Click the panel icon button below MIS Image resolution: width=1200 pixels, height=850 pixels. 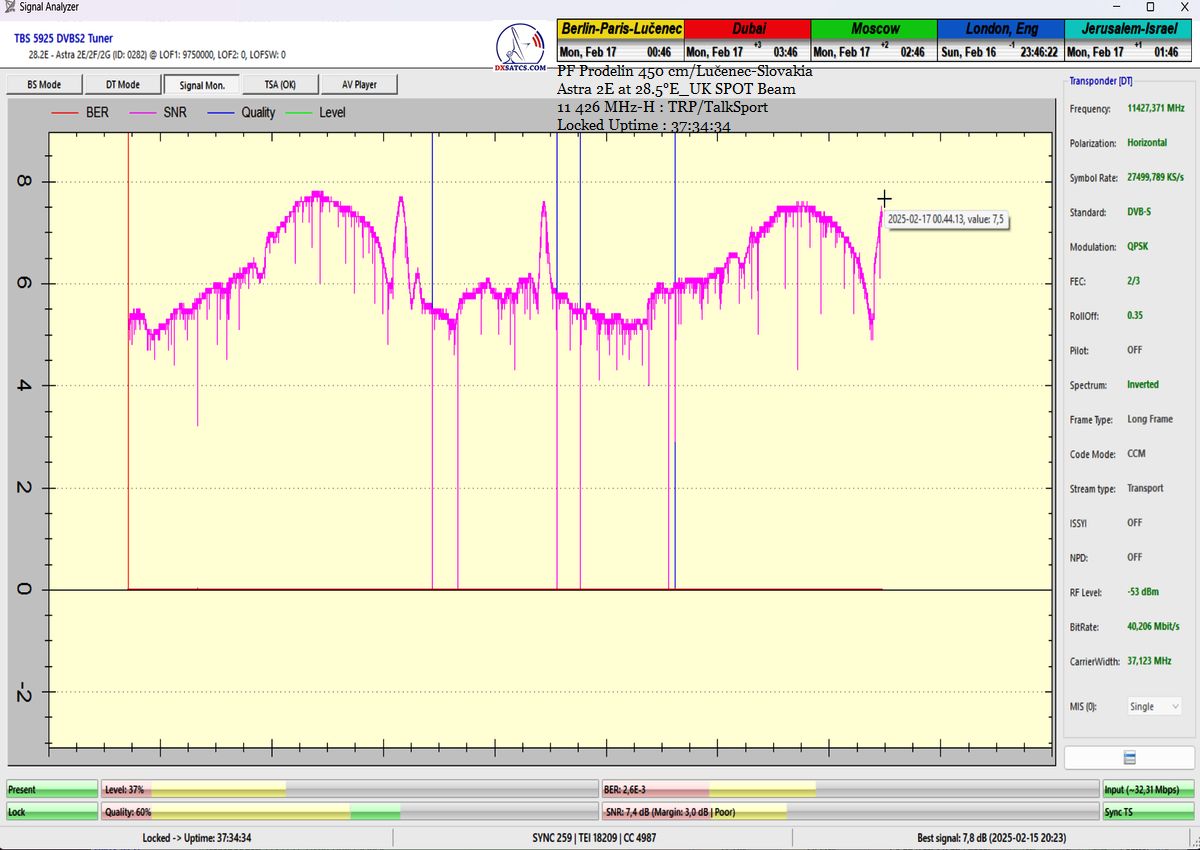click(1129, 757)
